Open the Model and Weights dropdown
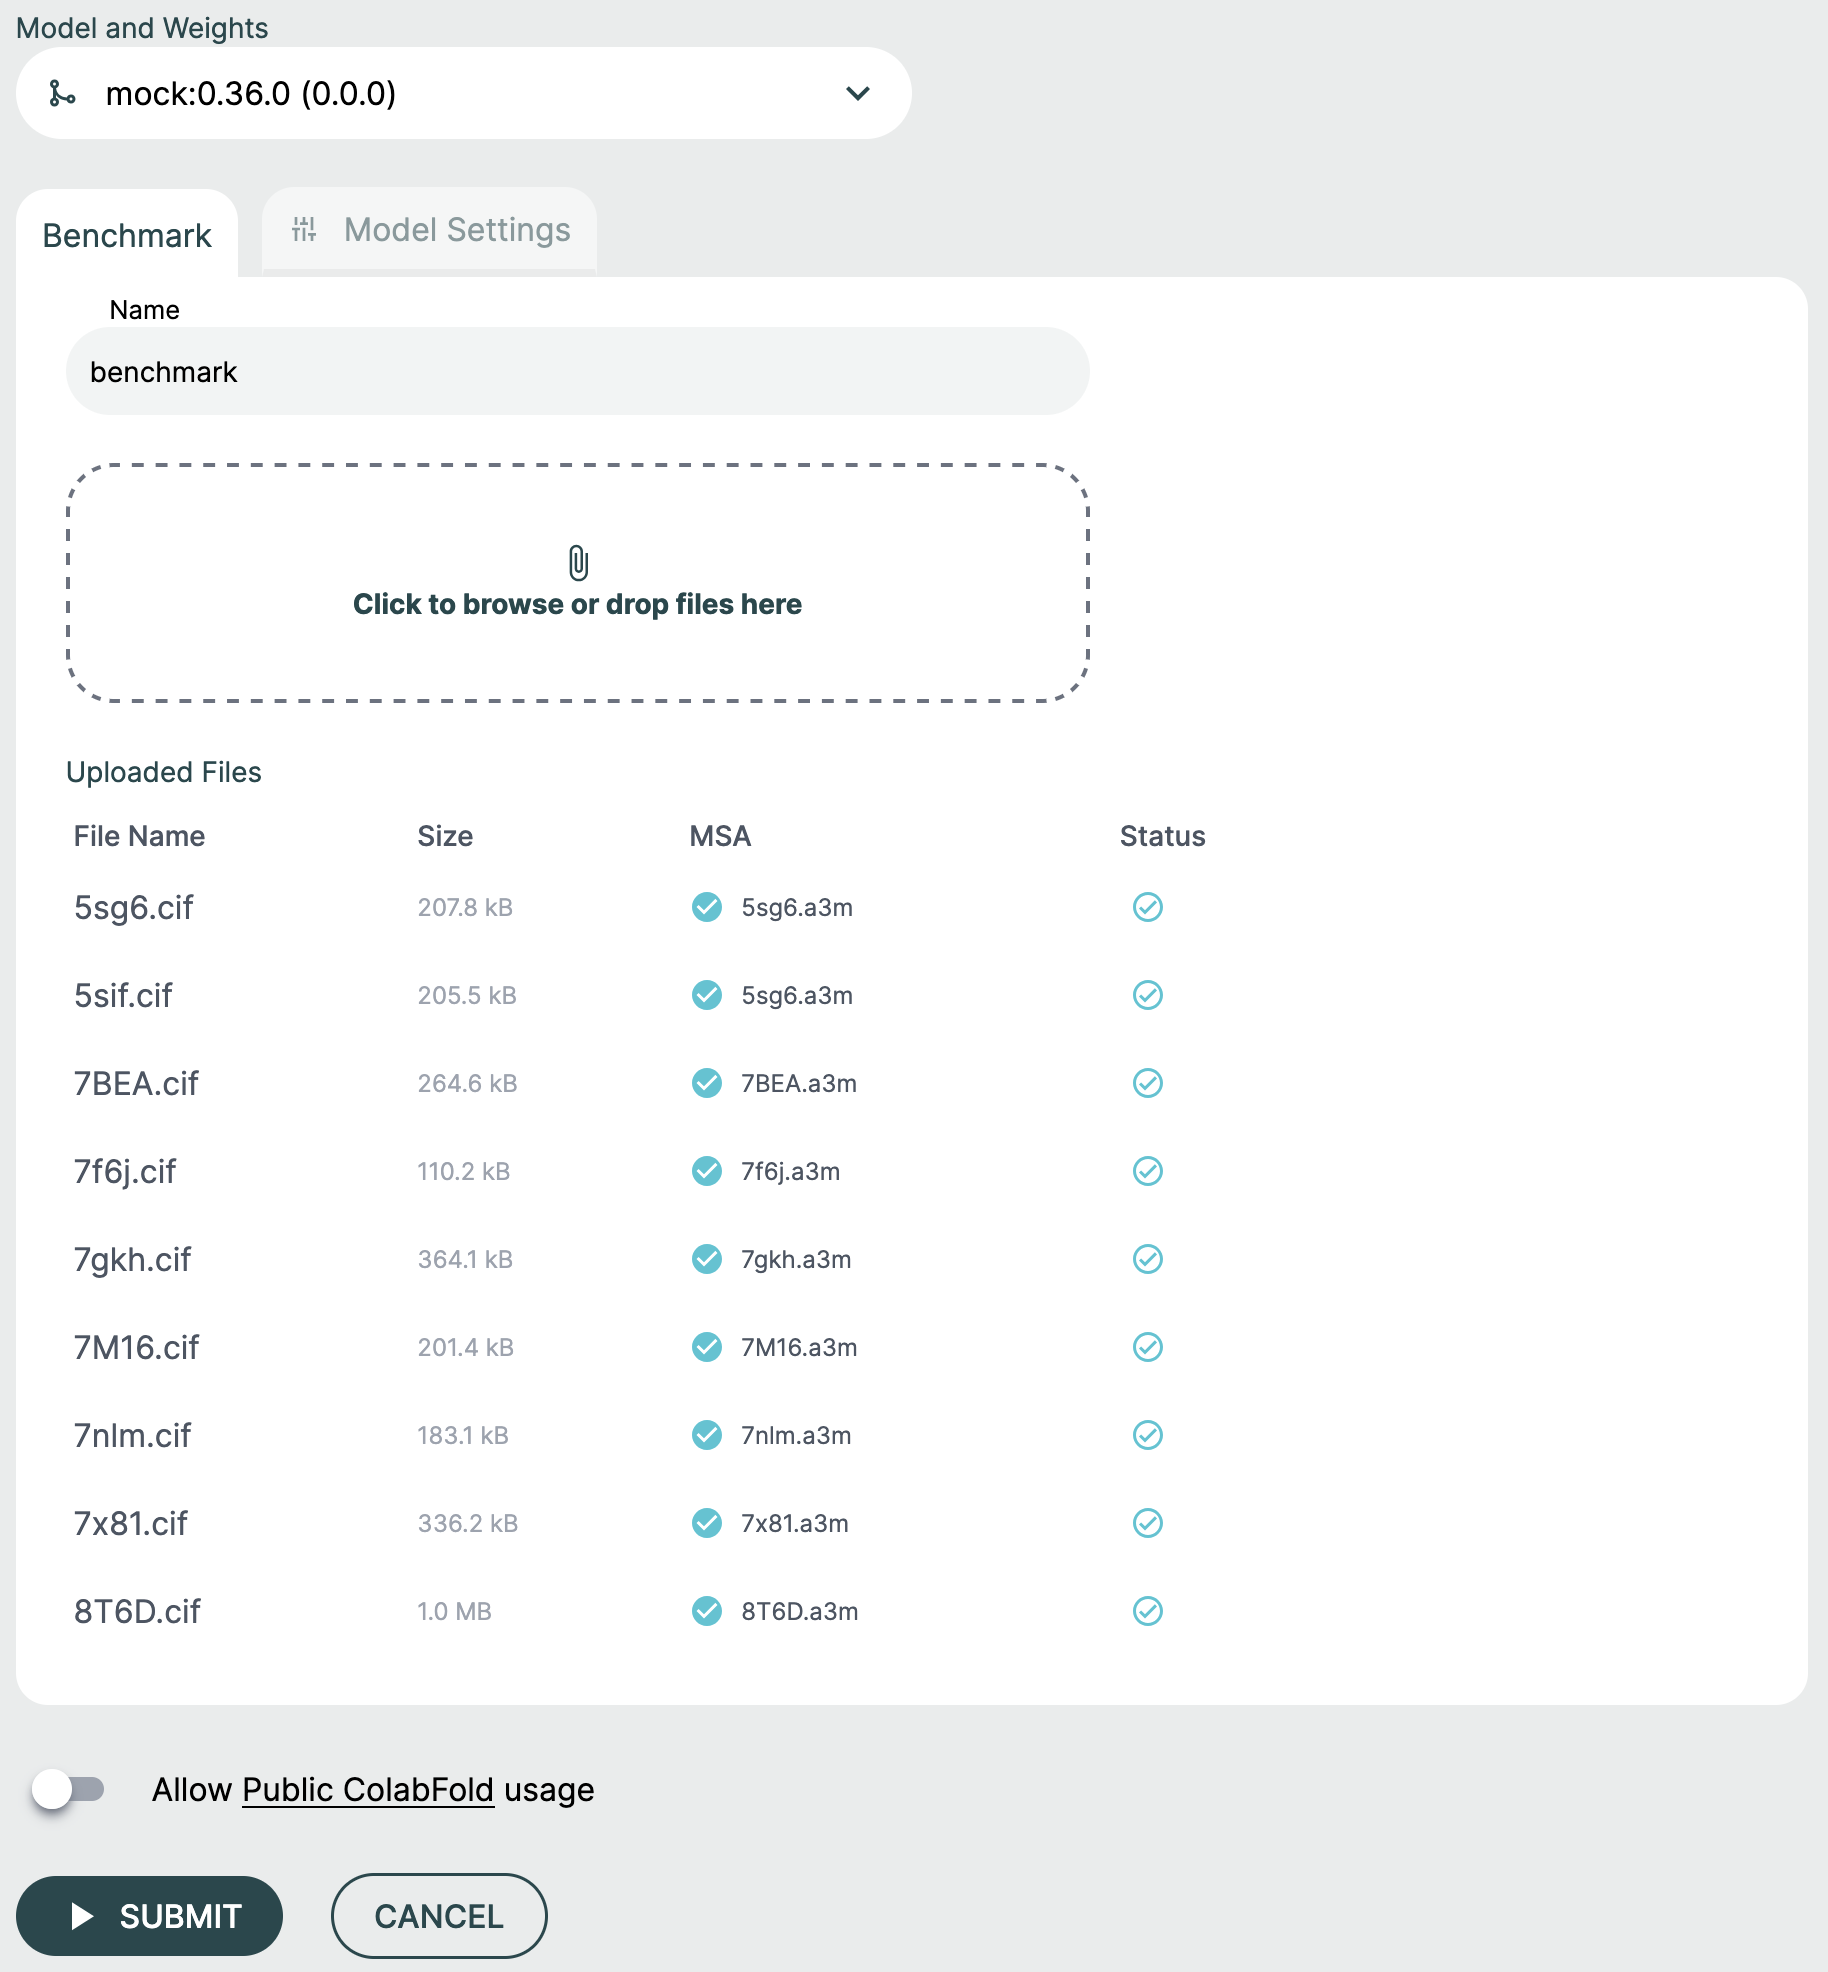Image resolution: width=1828 pixels, height=1972 pixels. click(x=464, y=93)
